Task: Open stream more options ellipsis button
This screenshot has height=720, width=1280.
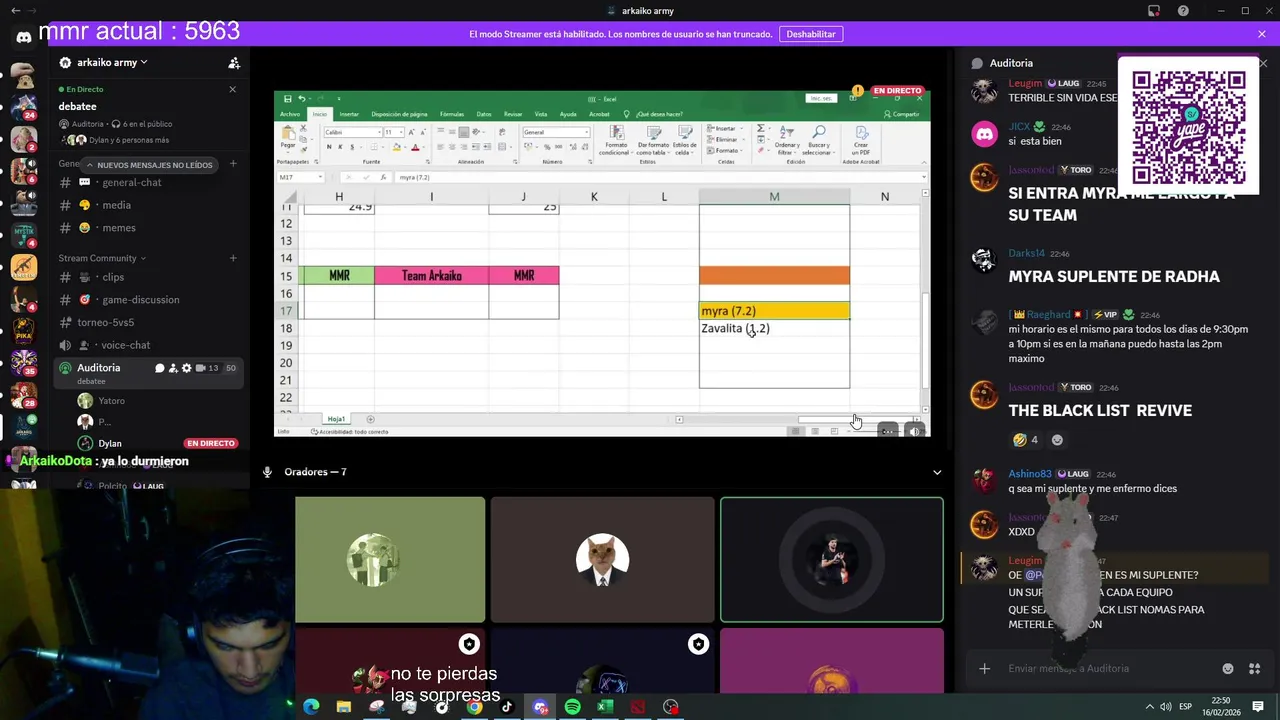Action: pos(888,431)
